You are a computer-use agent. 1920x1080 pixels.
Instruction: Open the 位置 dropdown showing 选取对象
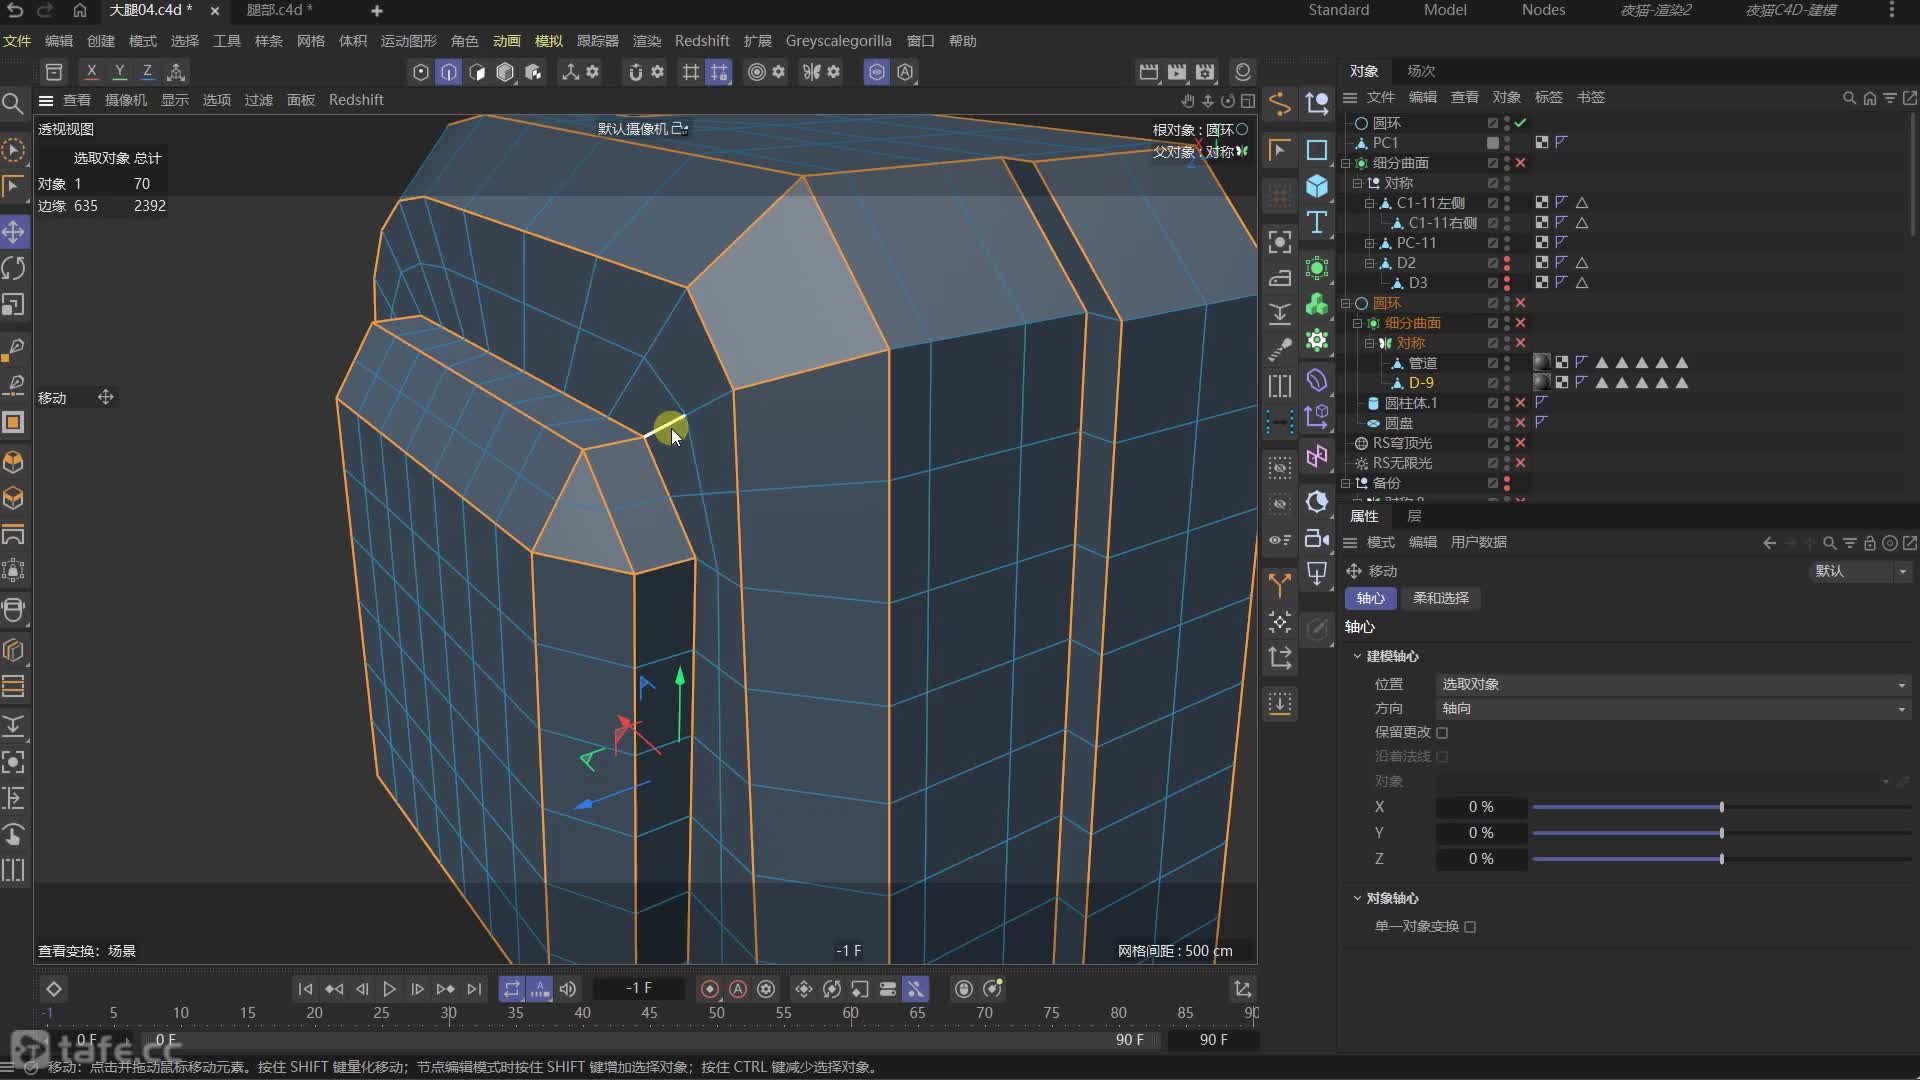(1672, 685)
